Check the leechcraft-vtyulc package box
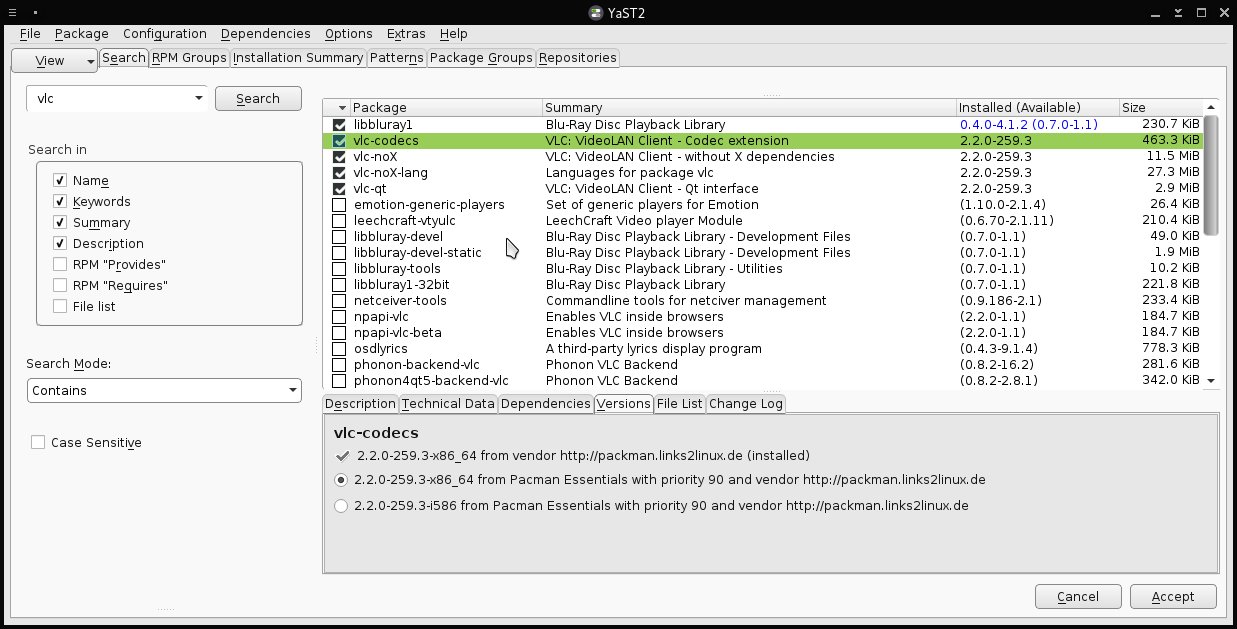 pyautogui.click(x=339, y=221)
